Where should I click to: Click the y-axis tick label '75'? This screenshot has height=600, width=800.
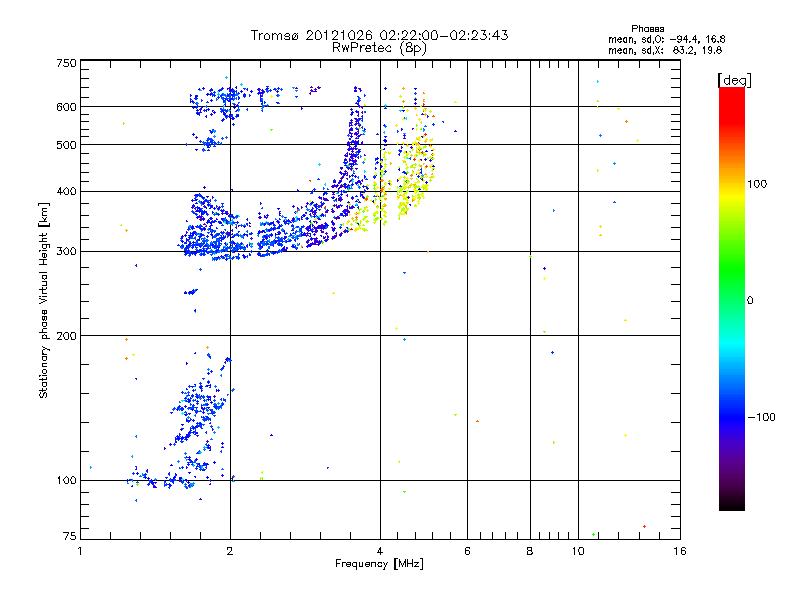(70, 536)
